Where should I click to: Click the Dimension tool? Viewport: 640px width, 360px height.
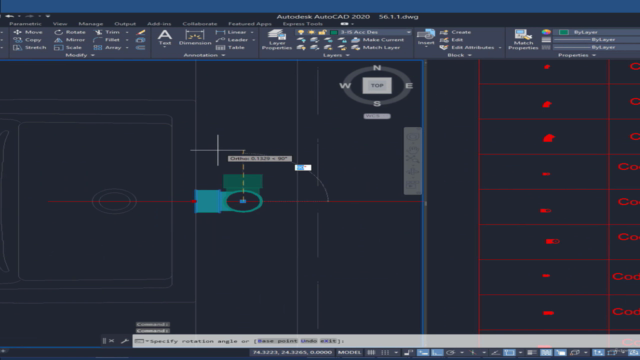[x=195, y=38]
